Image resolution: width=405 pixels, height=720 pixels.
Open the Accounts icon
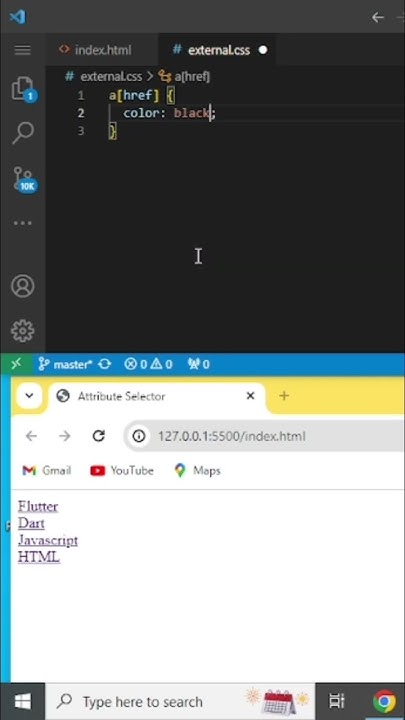click(22, 286)
